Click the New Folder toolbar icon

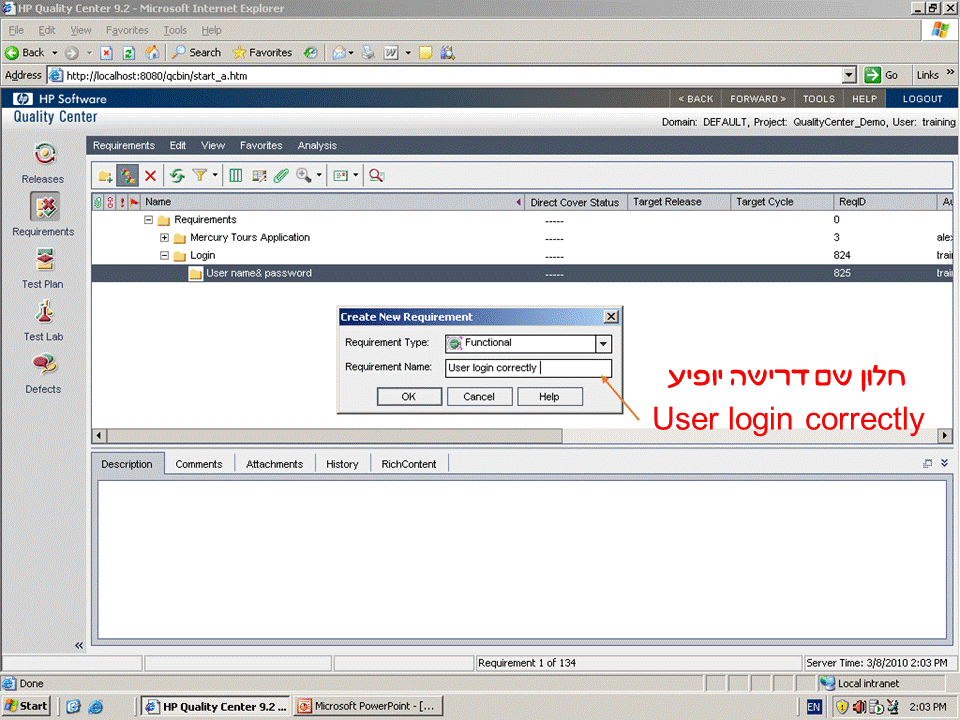[105, 176]
